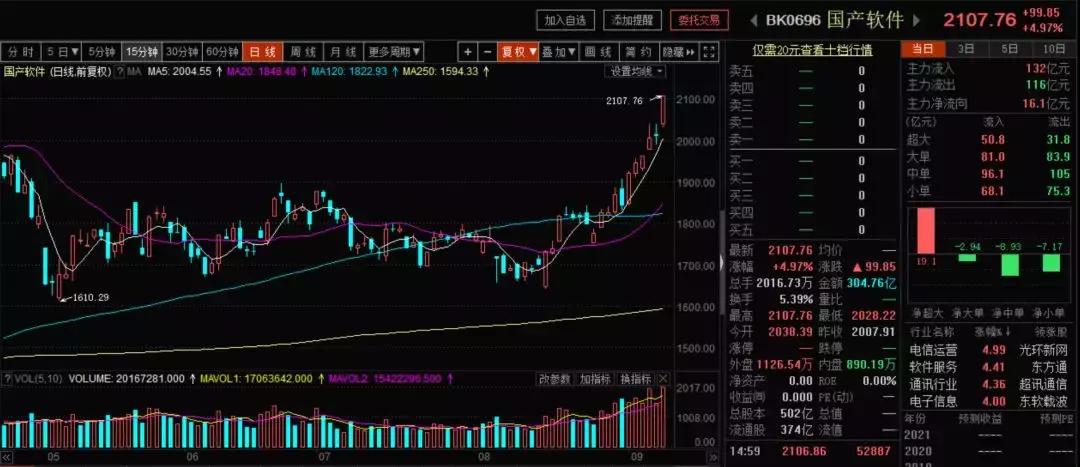
Task: Select the 日线 daily chart
Action: coord(262,52)
